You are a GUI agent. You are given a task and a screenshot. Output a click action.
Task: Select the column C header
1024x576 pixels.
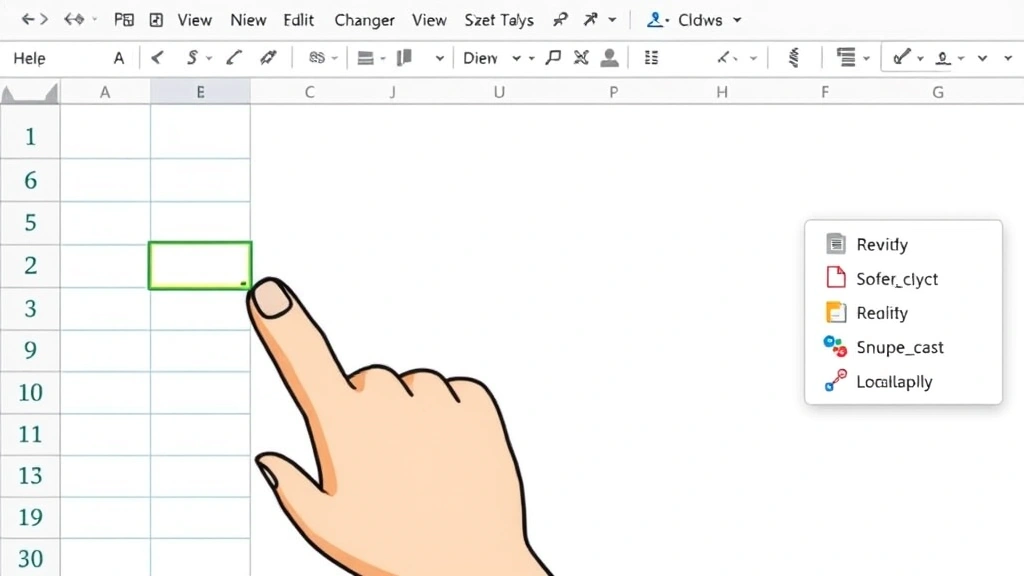(x=309, y=92)
